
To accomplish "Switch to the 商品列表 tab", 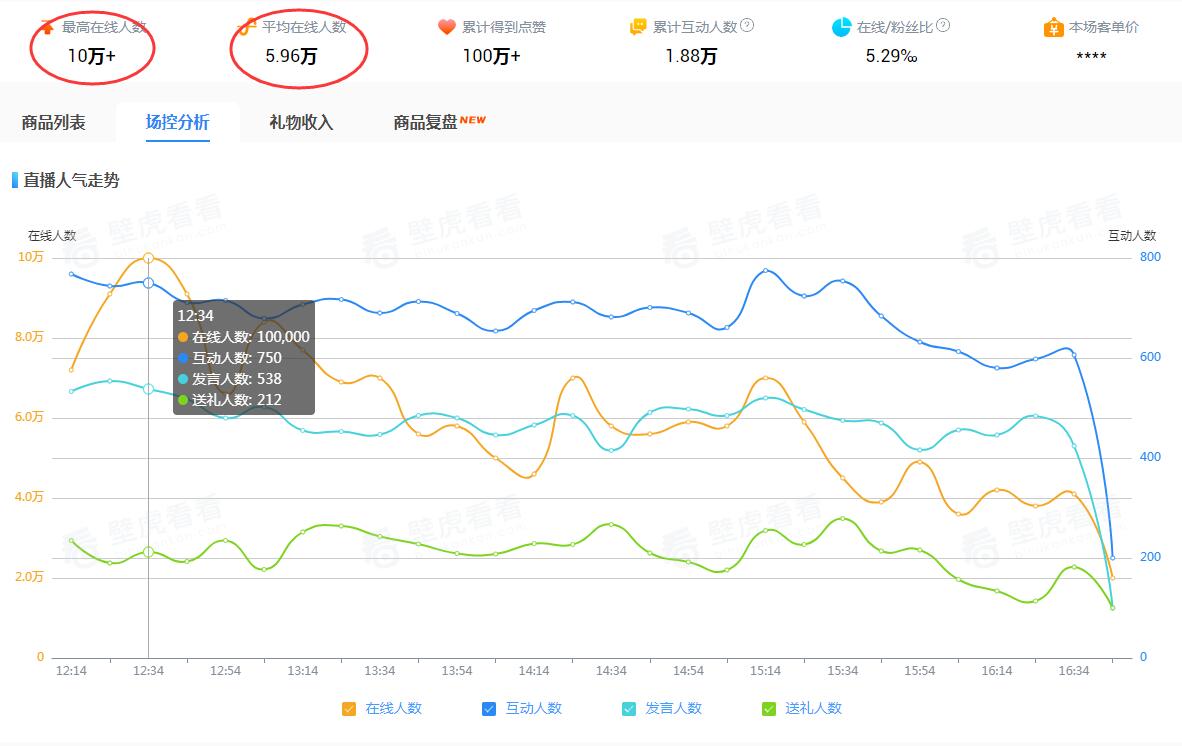I will (x=54, y=122).
